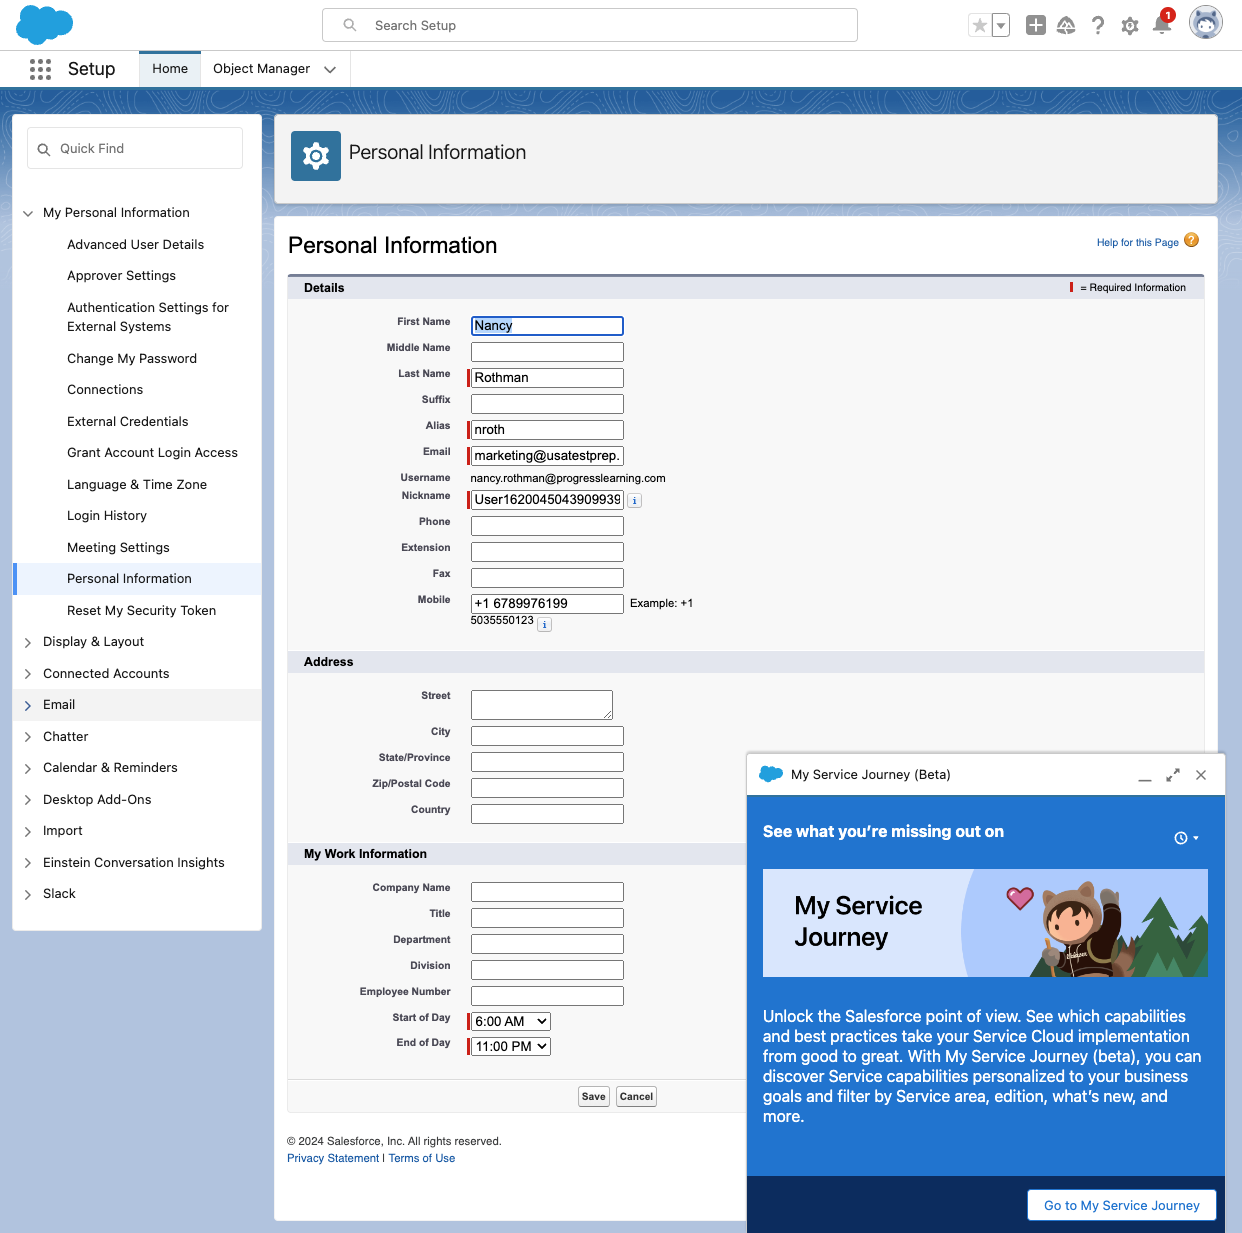Open Meeting Settings
Screen dimensions: 1242x1233
pyautogui.click(x=118, y=547)
